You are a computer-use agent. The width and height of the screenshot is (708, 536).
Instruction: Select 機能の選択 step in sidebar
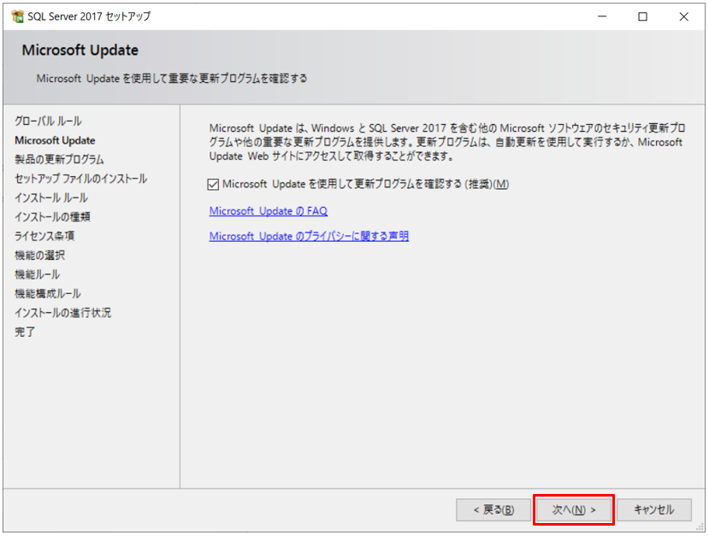[x=40, y=255]
